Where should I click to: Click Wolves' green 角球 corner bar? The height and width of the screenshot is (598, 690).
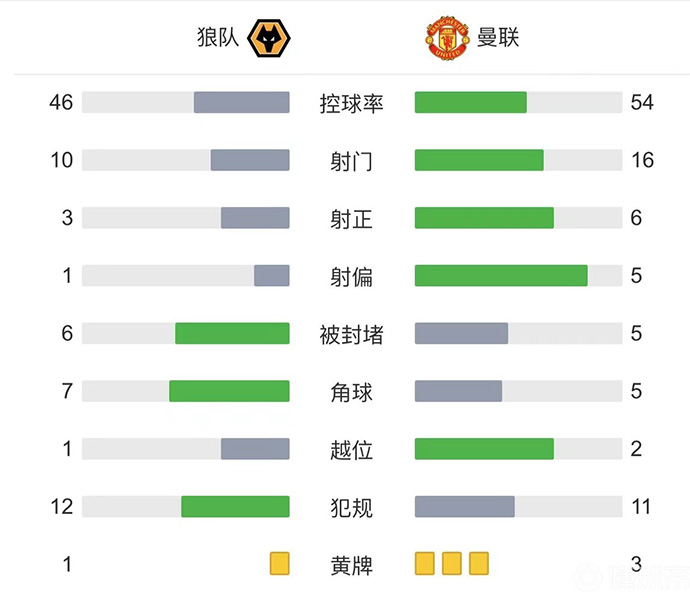click(229, 391)
